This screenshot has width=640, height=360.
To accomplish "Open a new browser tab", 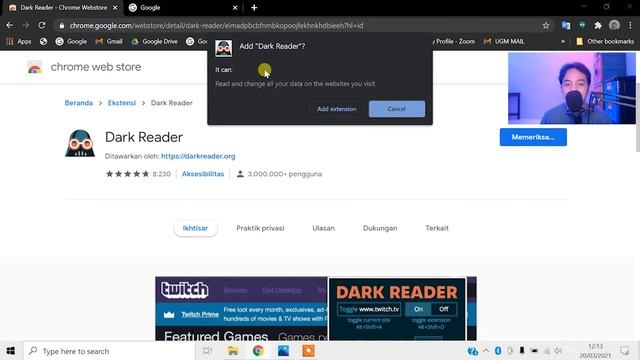I will pyautogui.click(x=254, y=8).
